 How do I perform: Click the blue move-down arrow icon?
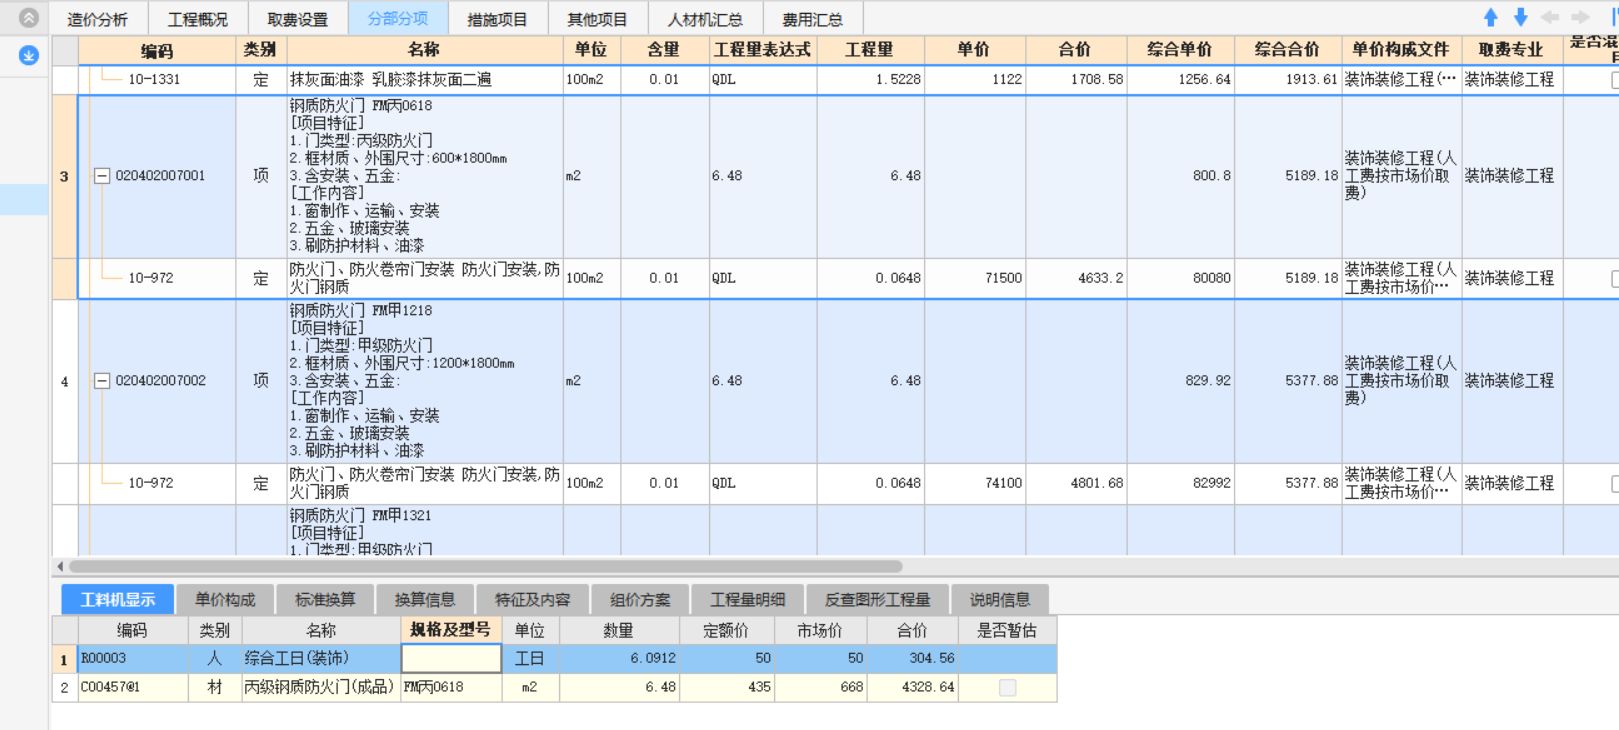(x=1520, y=18)
